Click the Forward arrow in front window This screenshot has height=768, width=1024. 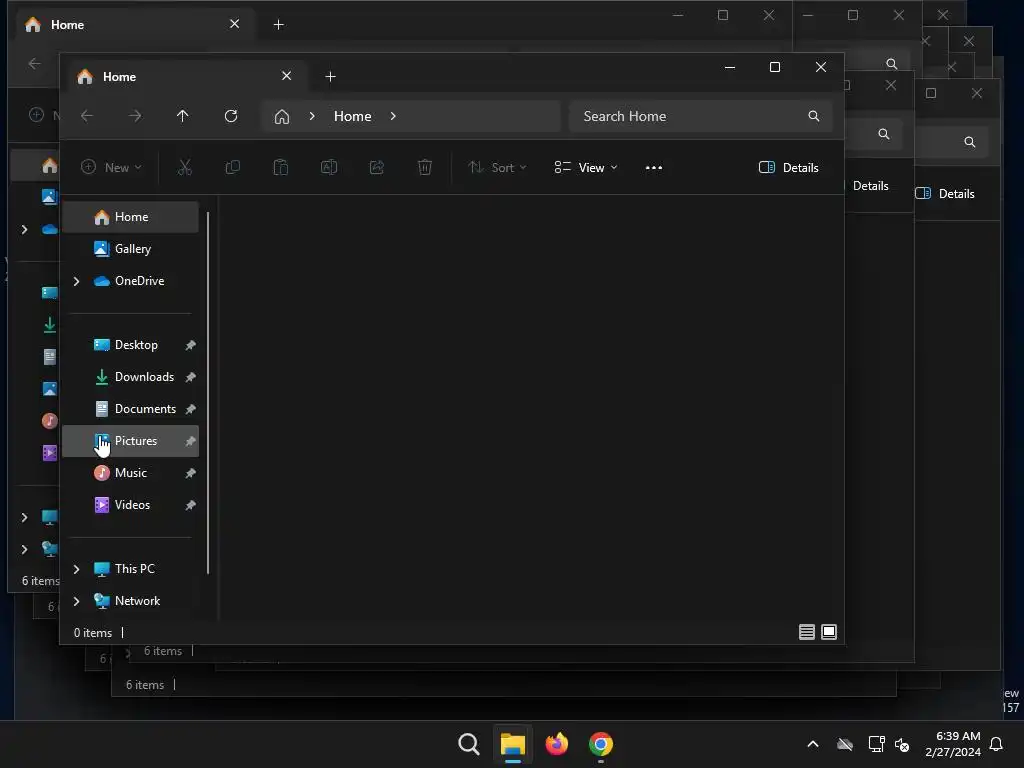pos(135,116)
